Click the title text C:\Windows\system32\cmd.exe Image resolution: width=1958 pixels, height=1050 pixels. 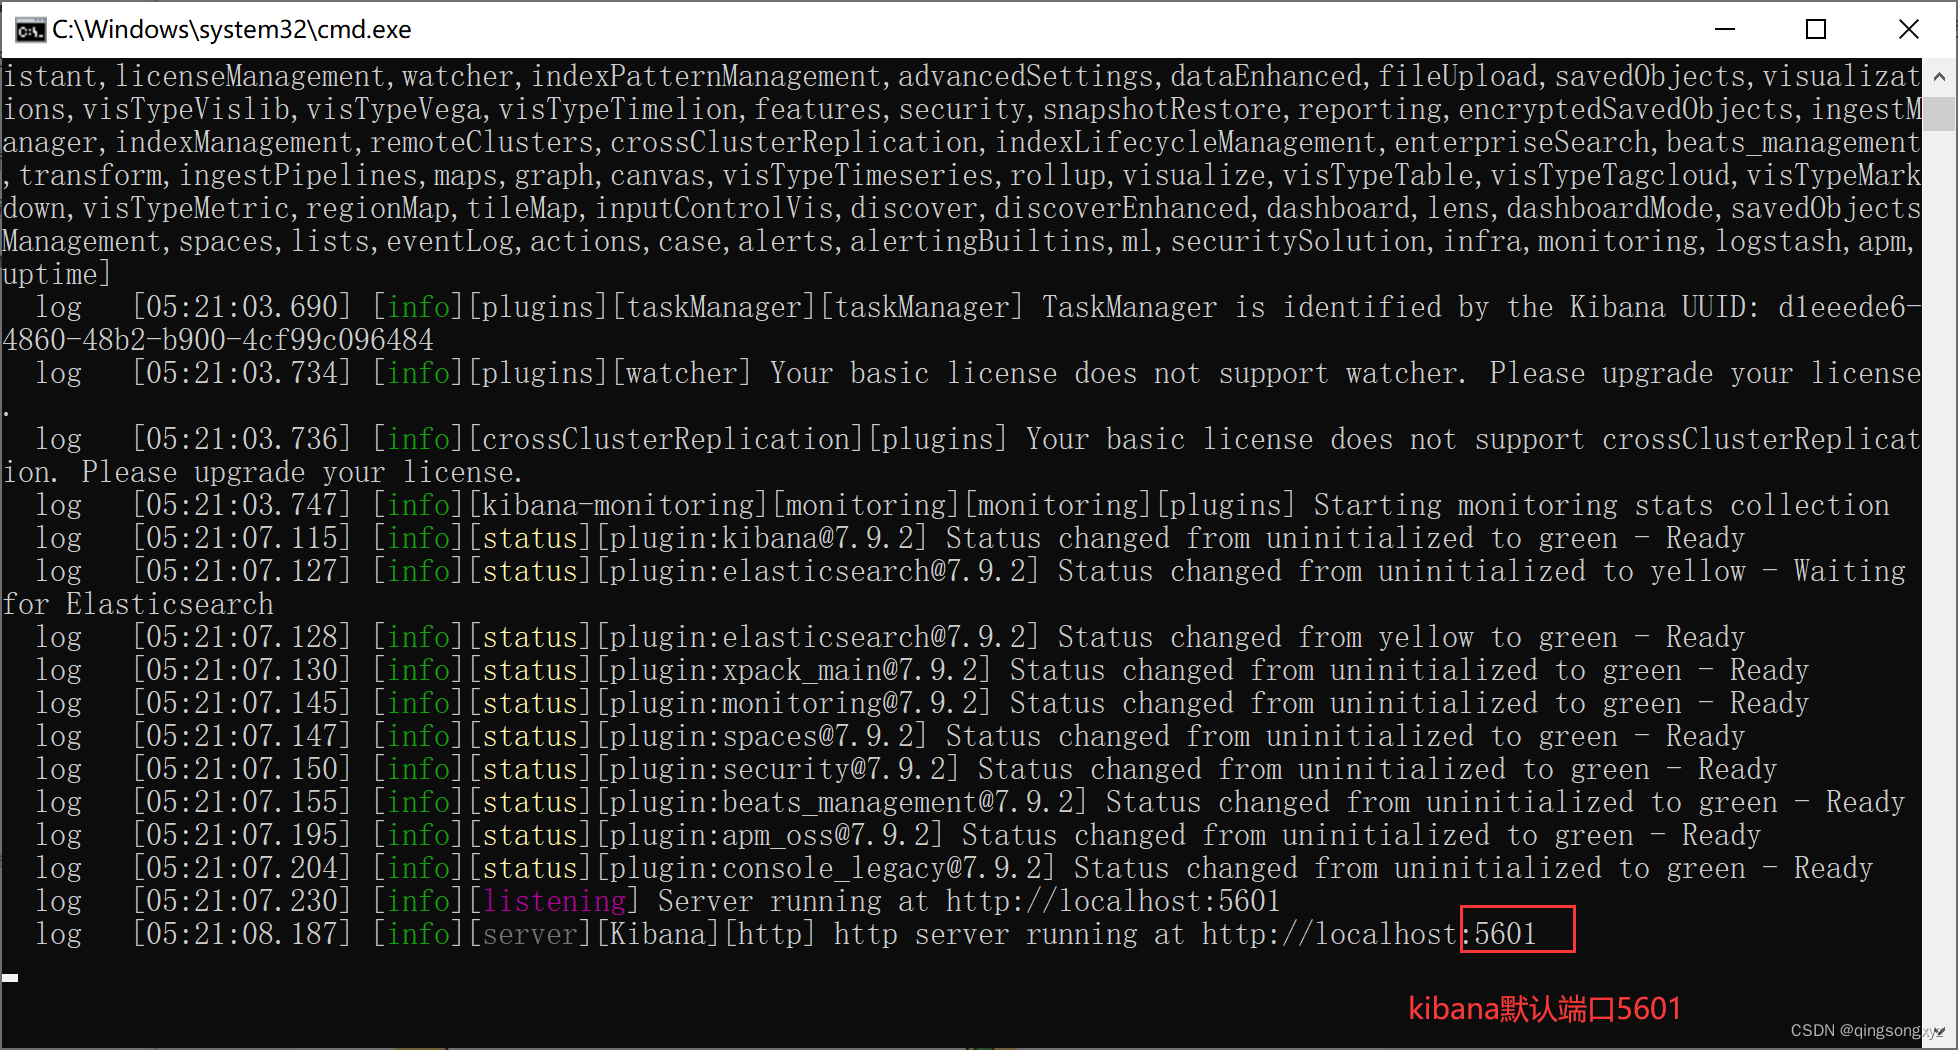tap(232, 30)
